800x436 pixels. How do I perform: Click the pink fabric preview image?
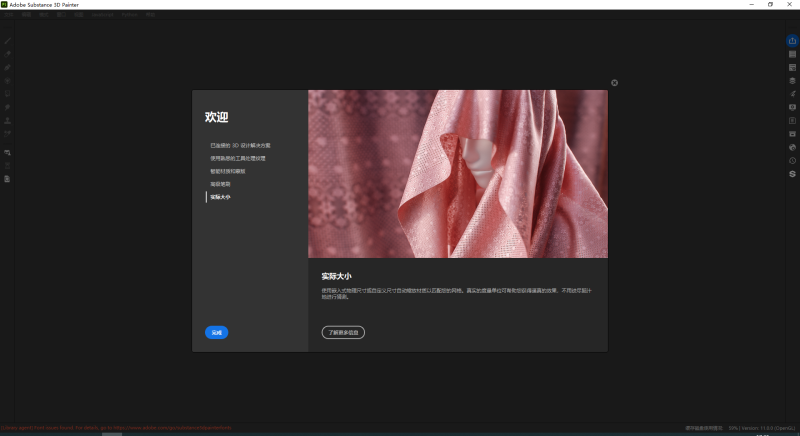tap(458, 174)
